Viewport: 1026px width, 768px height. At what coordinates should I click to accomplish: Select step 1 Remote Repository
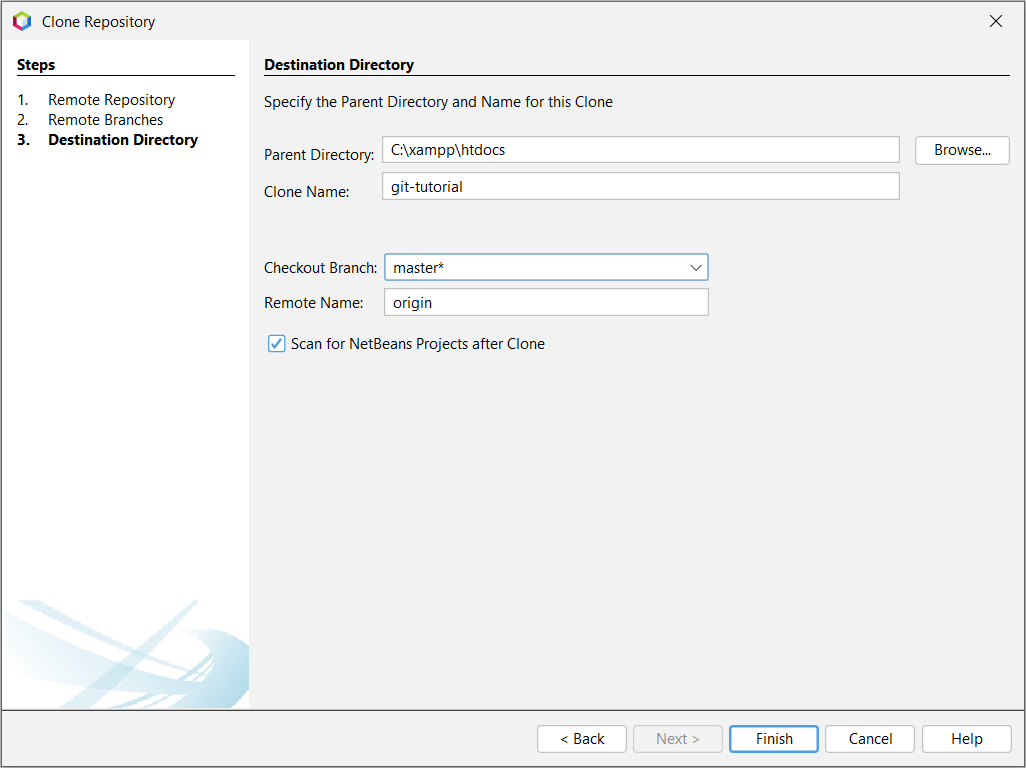click(x=111, y=100)
